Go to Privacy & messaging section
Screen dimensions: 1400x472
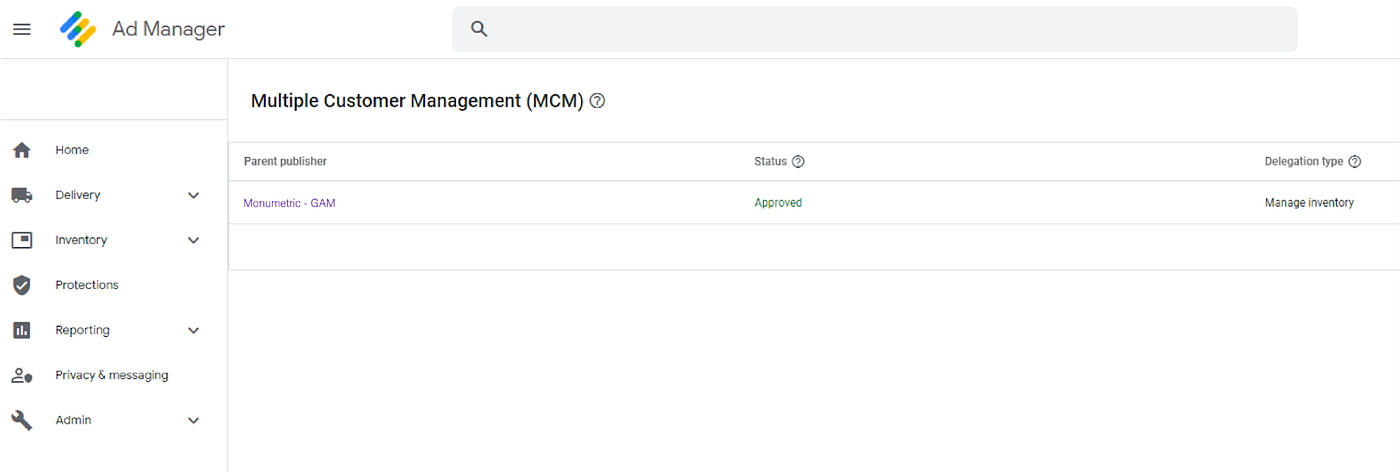point(111,376)
